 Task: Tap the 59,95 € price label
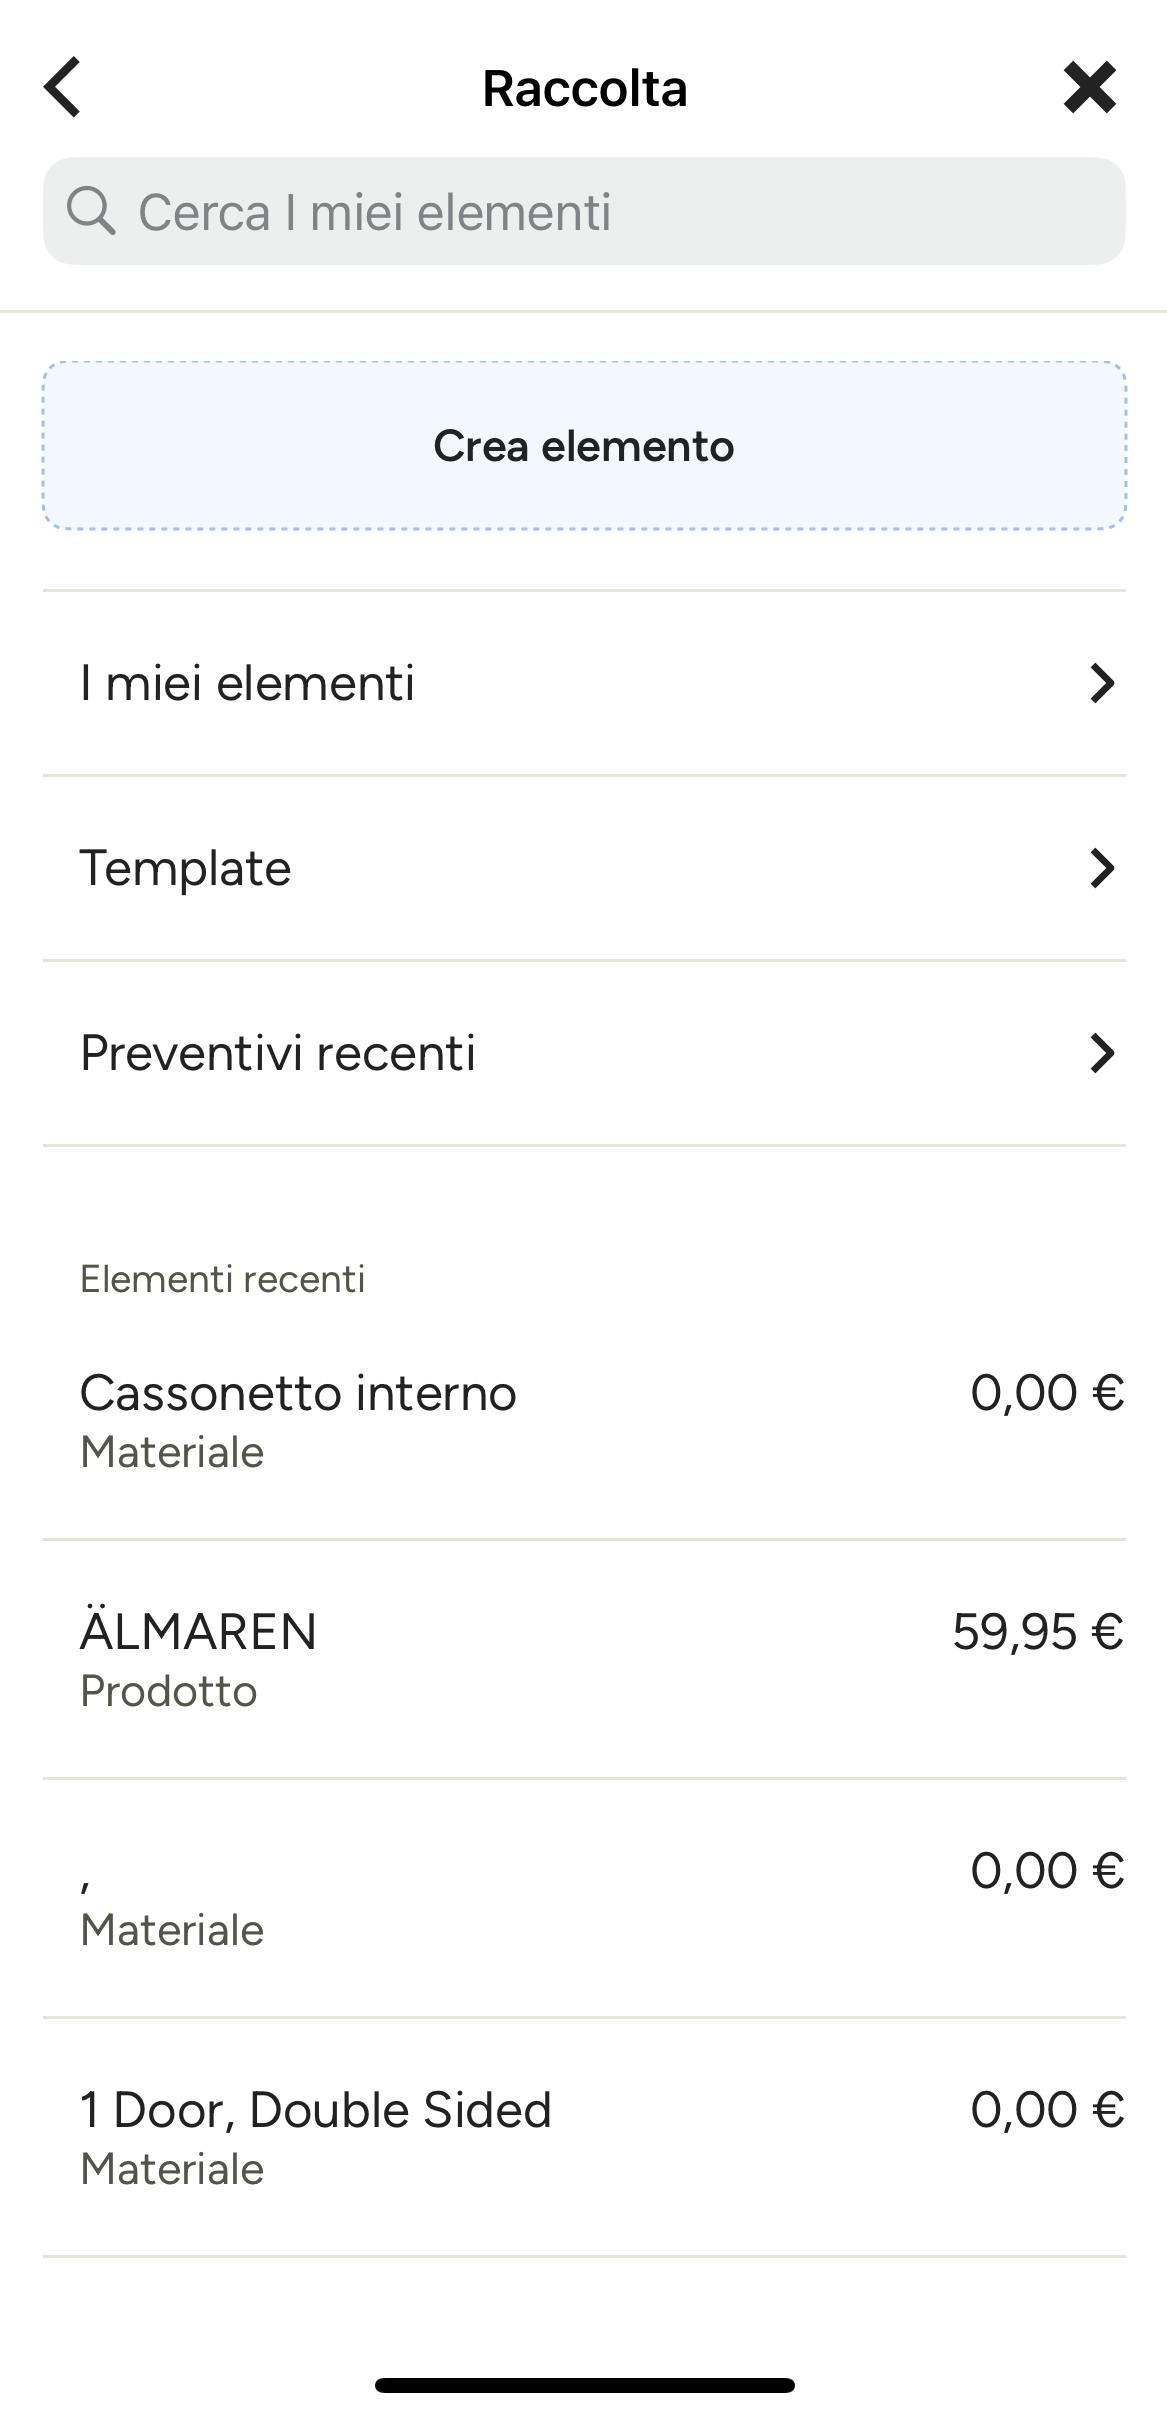(1038, 1631)
